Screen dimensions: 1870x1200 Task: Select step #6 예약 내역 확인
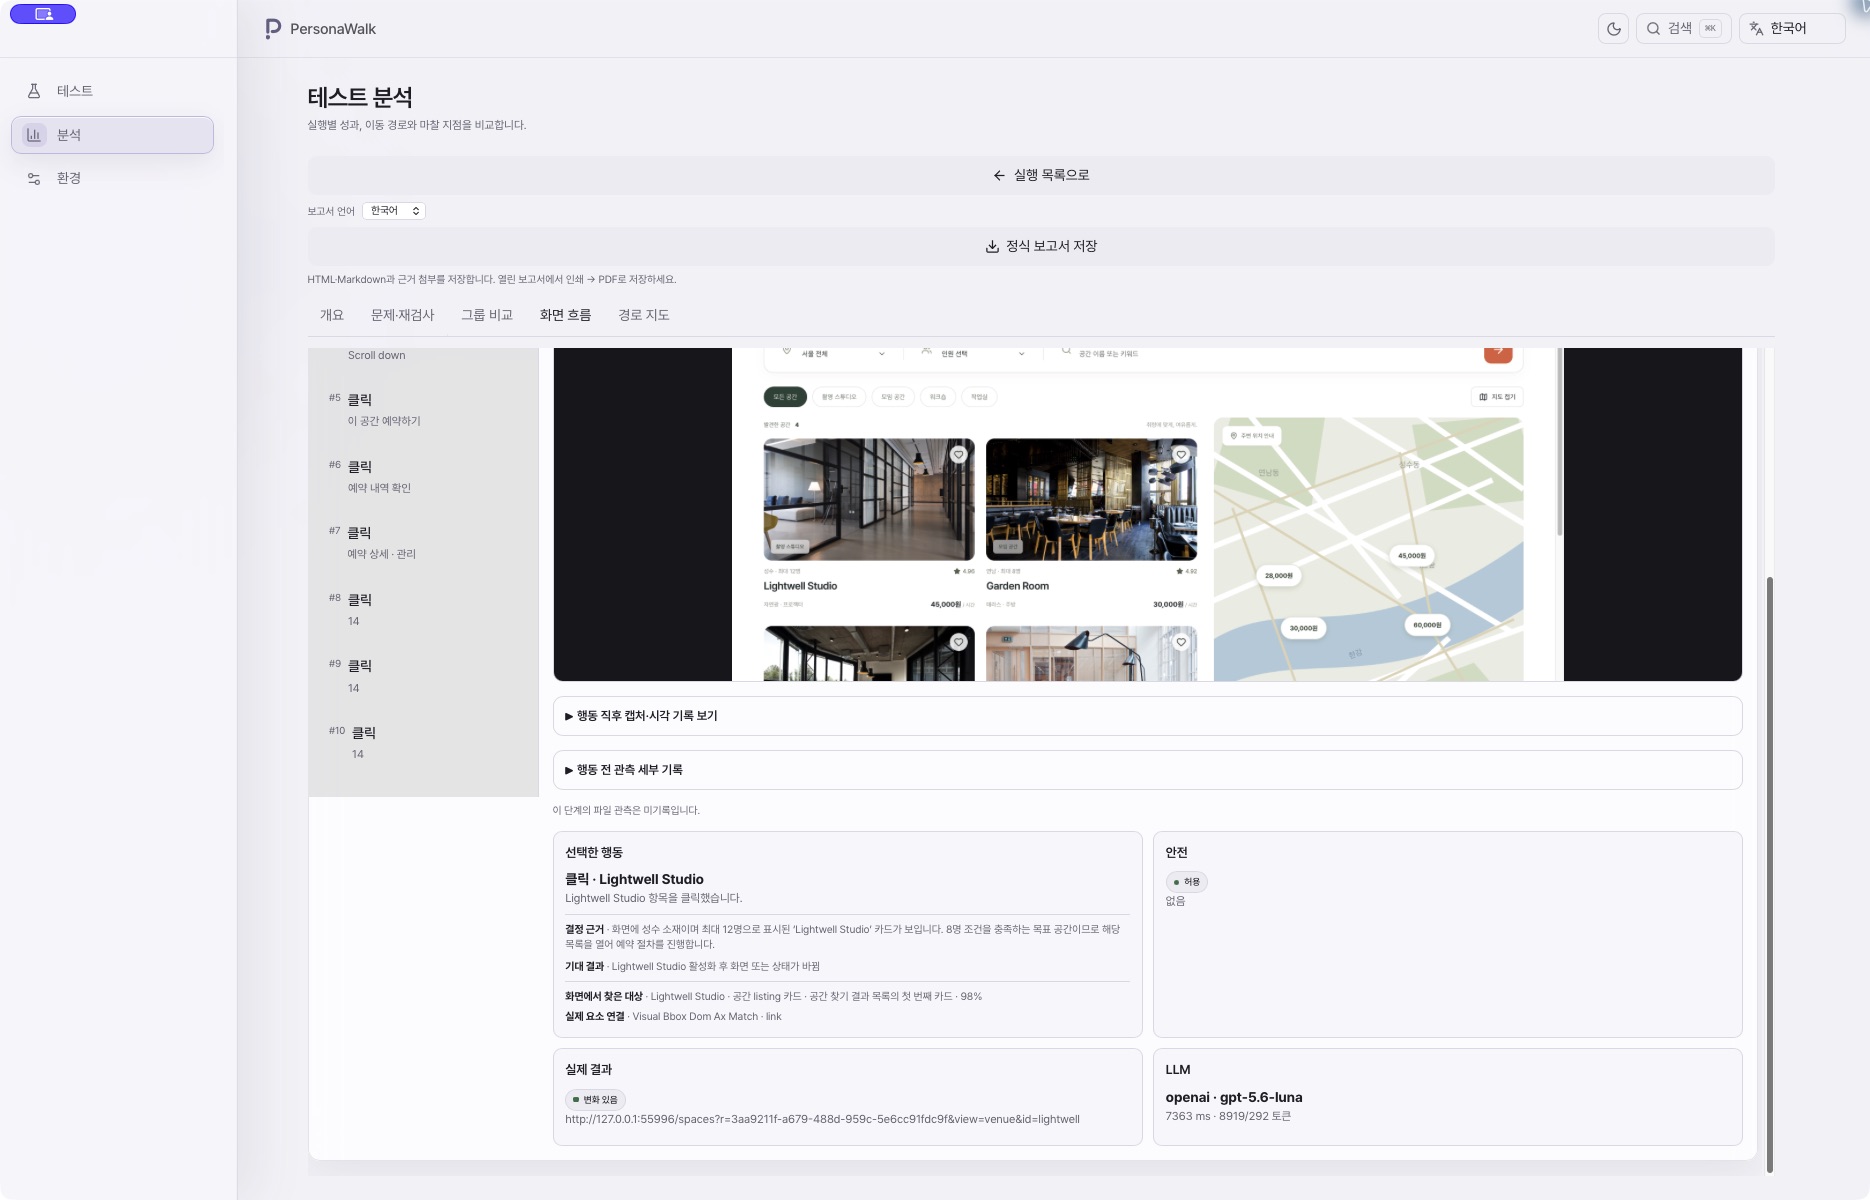pos(424,476)
